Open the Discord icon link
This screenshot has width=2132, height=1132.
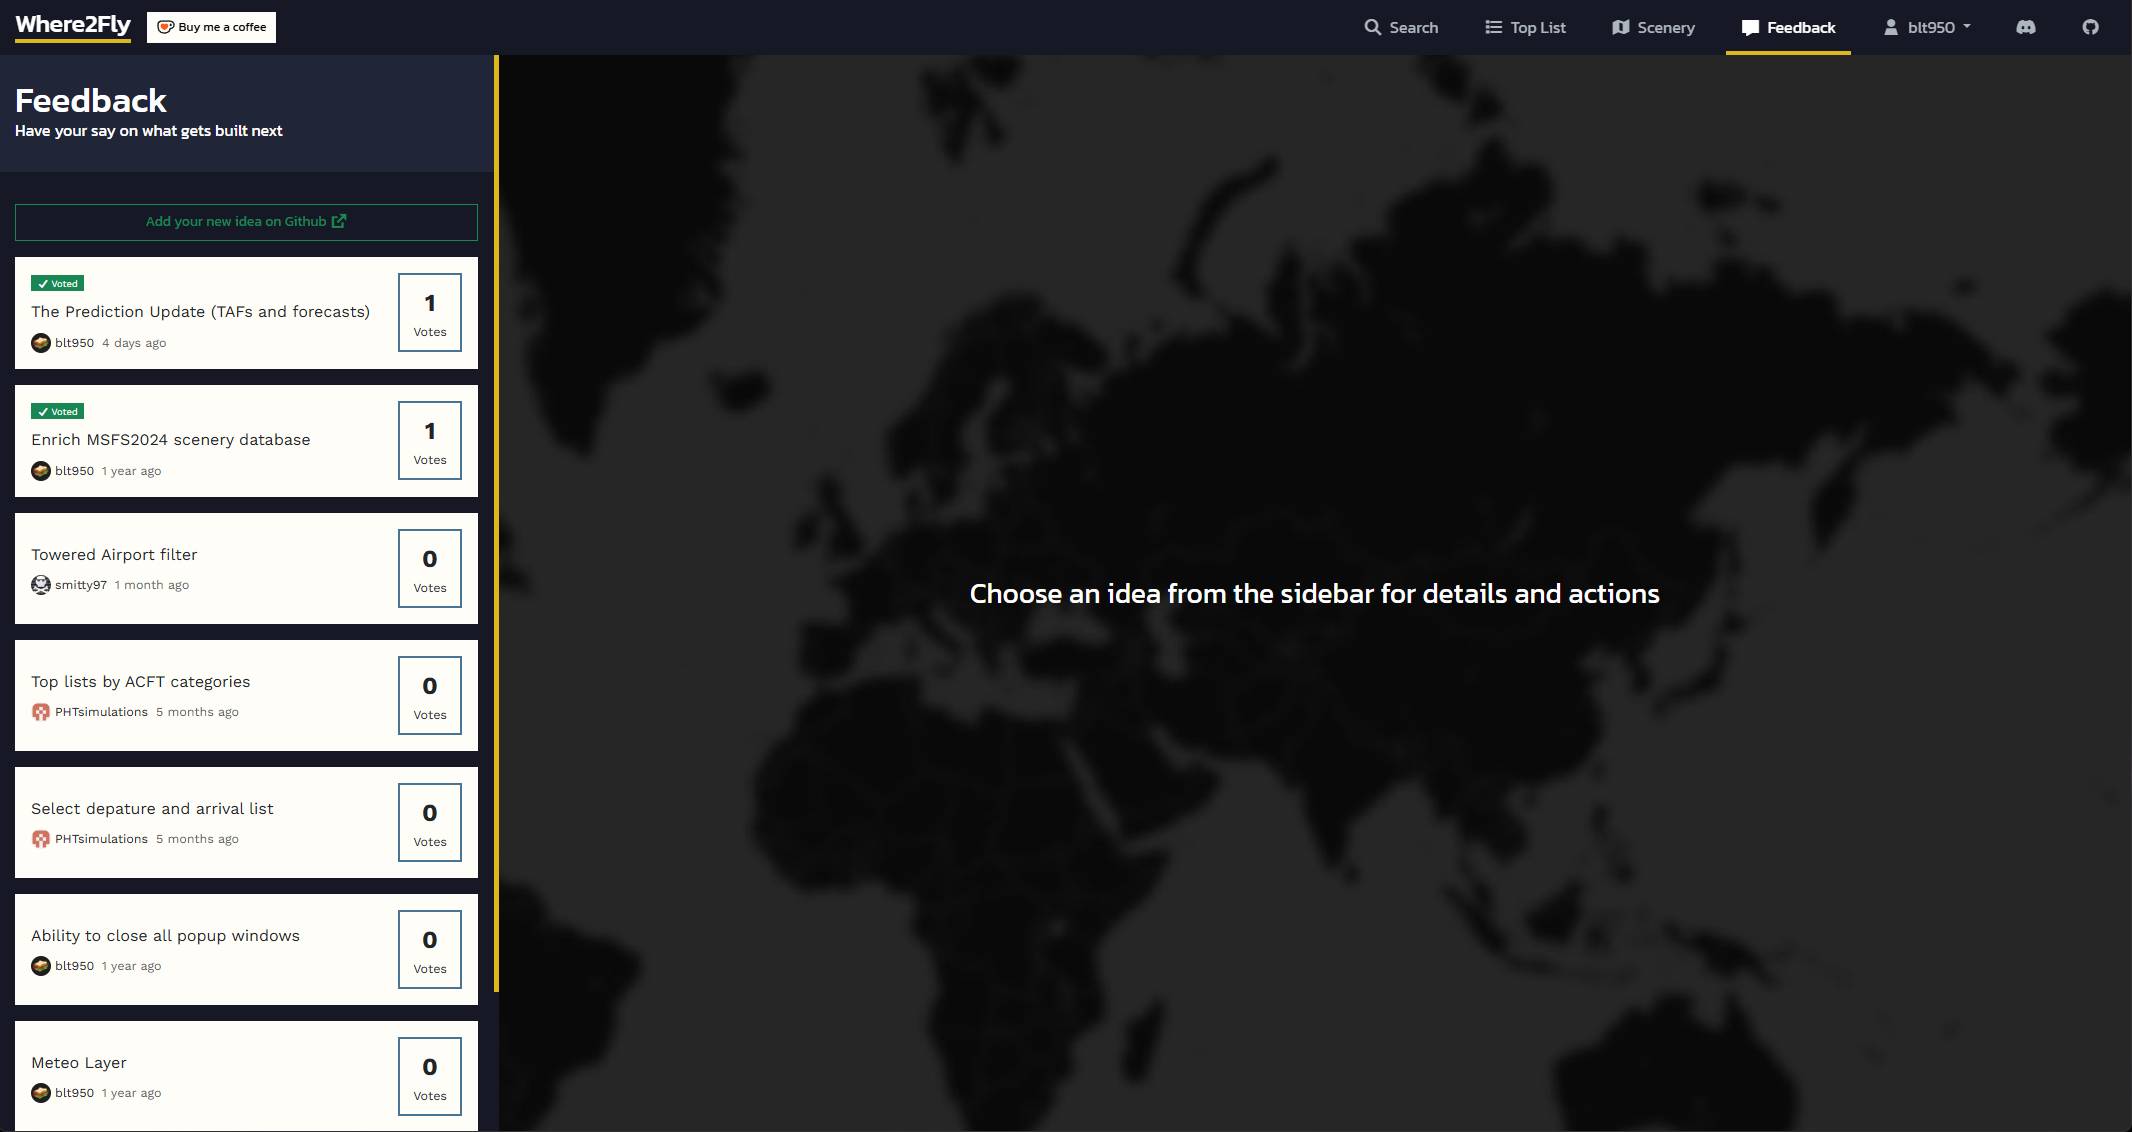2025,27
